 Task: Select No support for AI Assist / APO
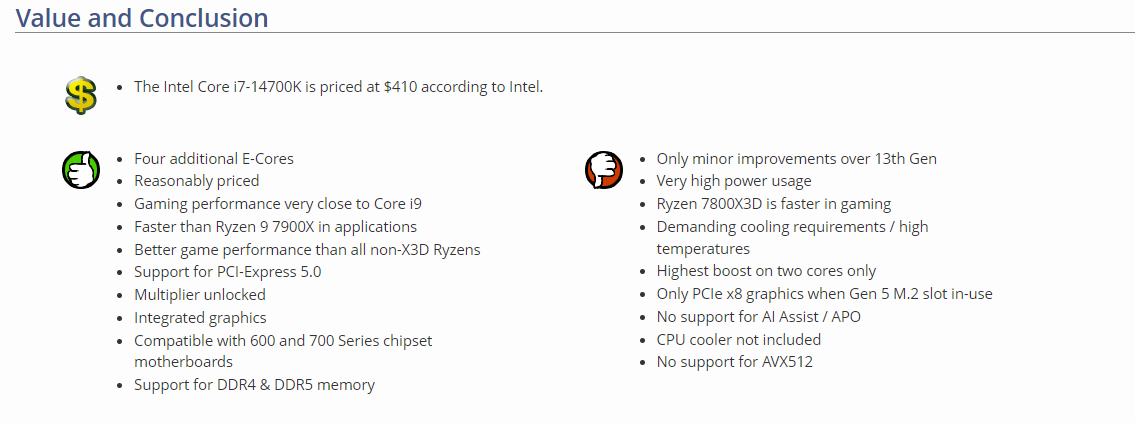tap(758, 317)
